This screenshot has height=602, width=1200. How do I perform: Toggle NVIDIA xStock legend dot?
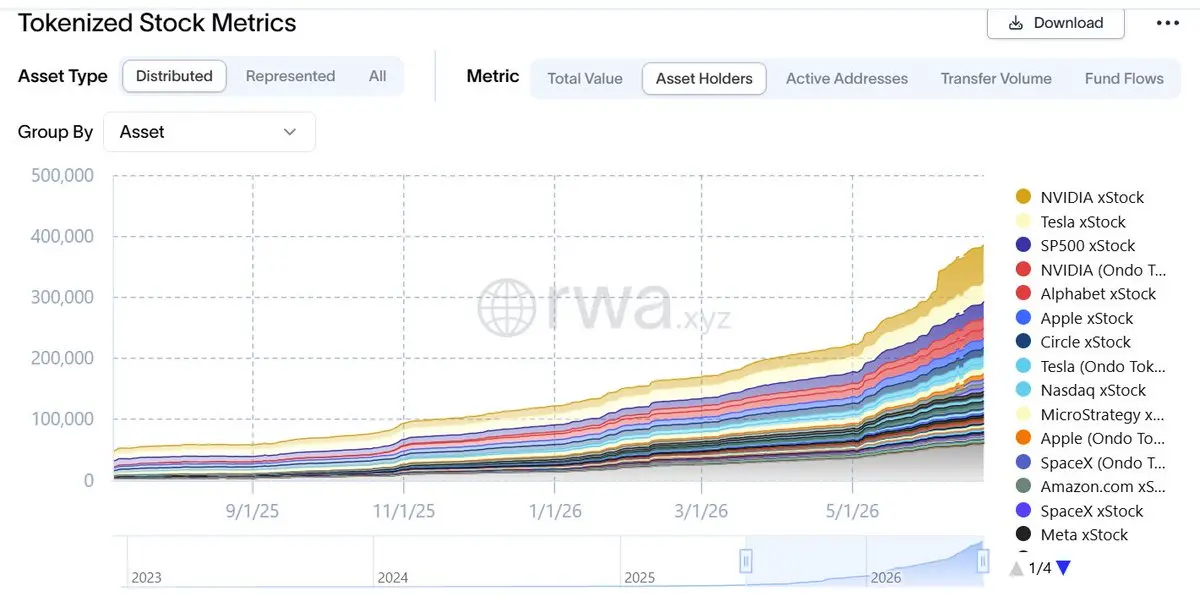pos(1023,197)
